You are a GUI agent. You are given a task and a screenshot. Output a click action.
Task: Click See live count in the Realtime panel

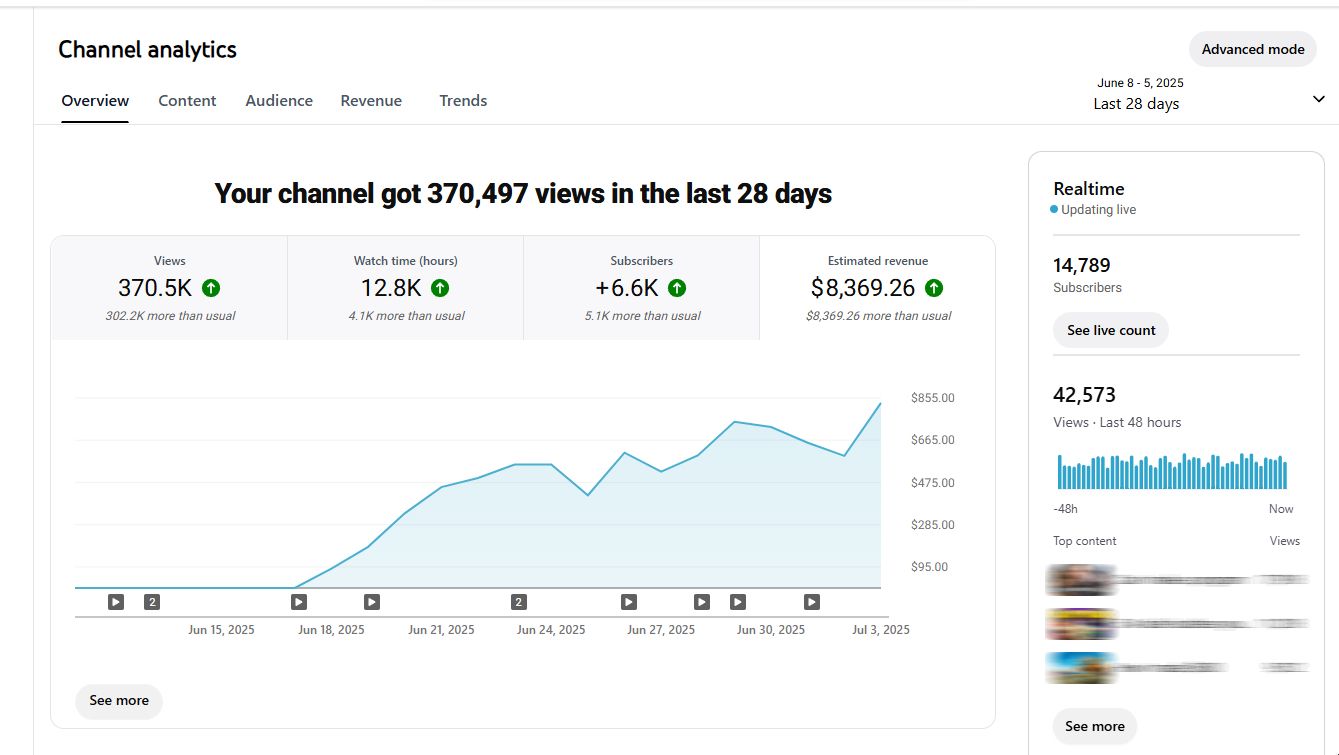tap(1110, 329)
